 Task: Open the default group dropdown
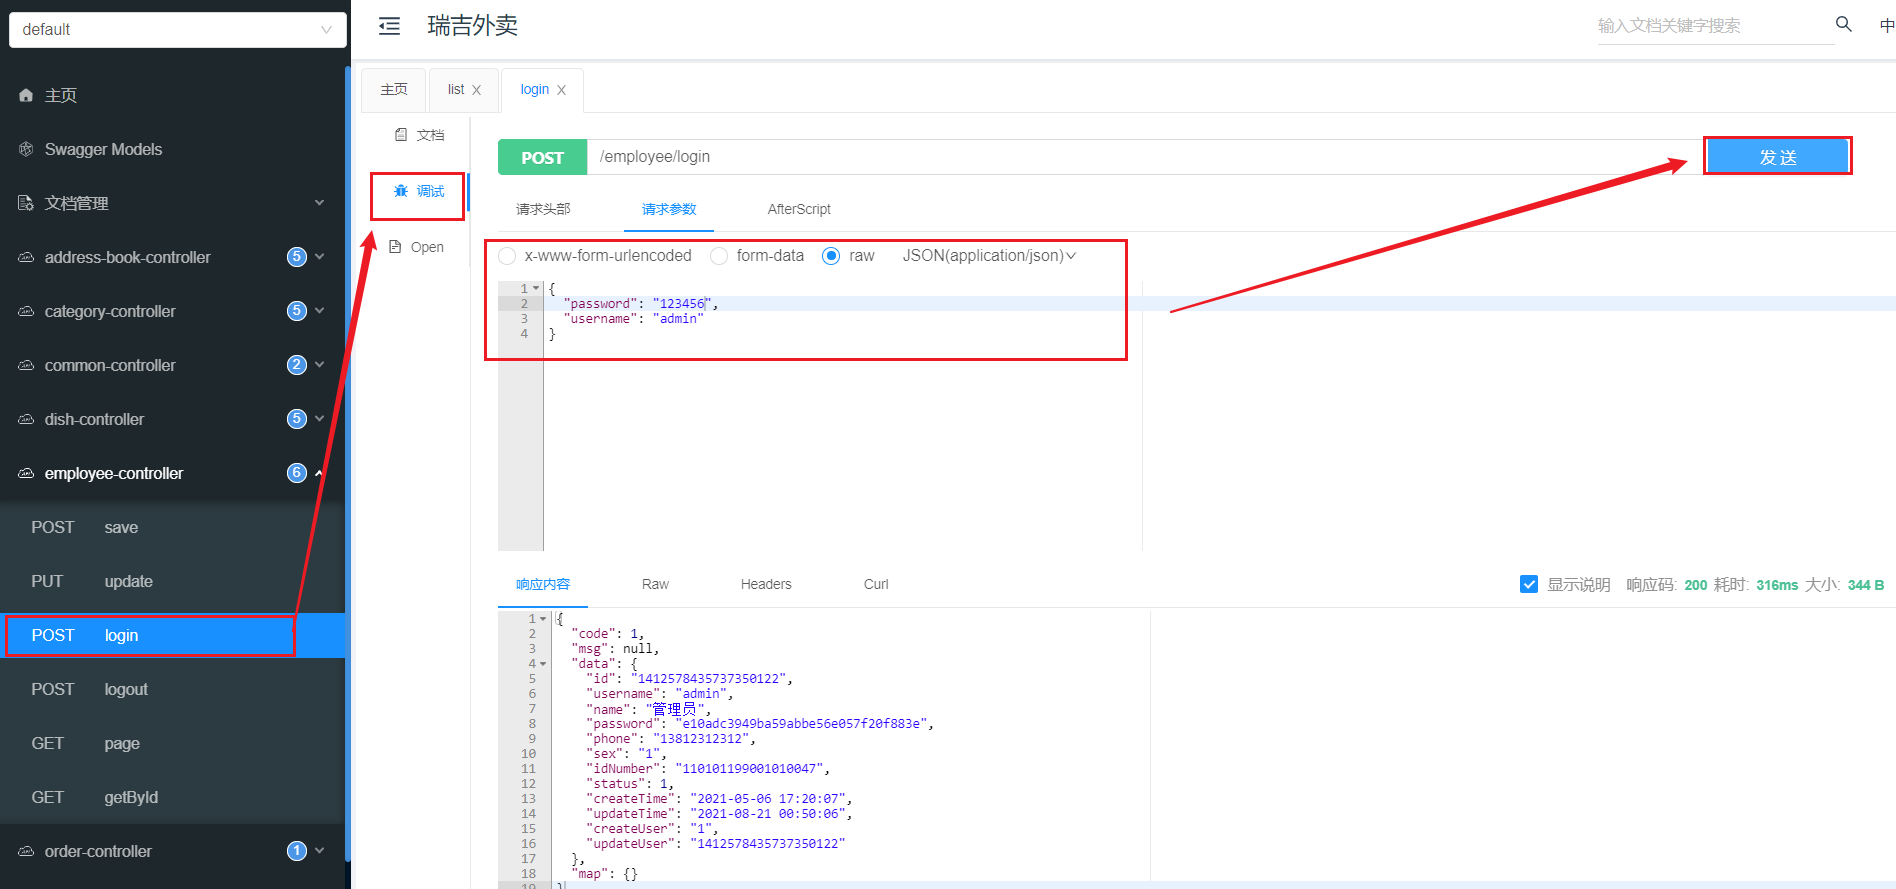click(x=177, y=29)
